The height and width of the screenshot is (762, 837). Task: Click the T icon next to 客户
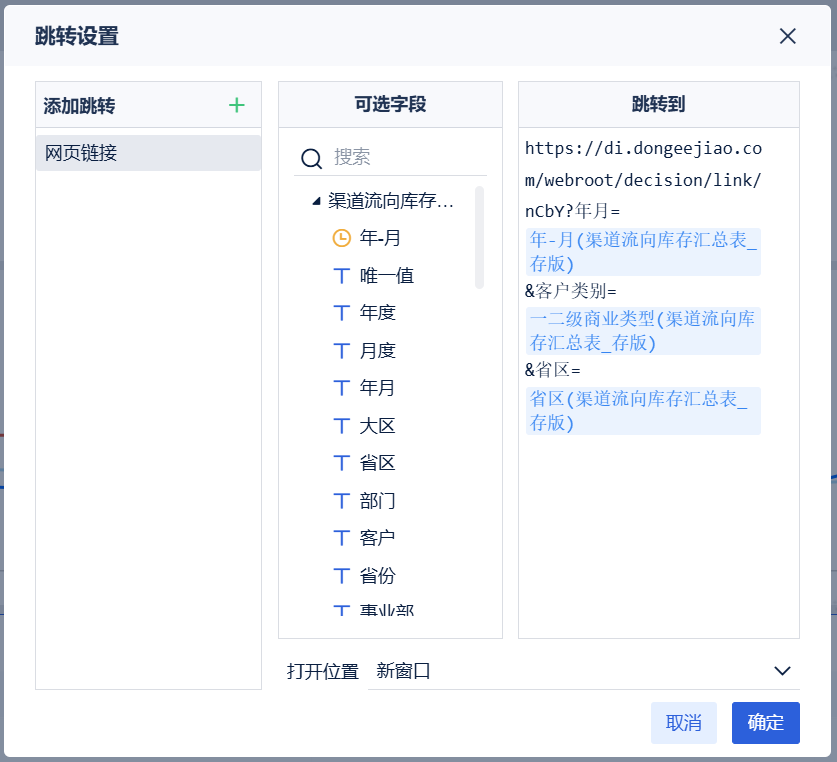tap(342, 538)
